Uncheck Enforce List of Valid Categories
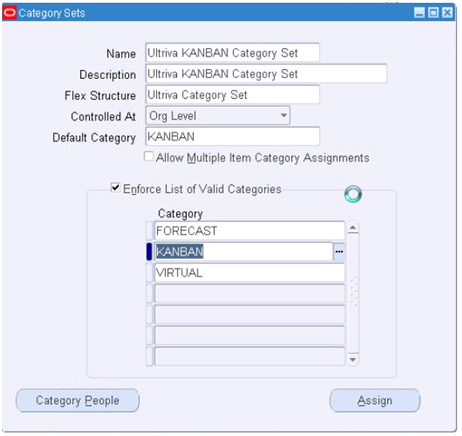Viewport: 462px width, 436px height. [115, 188]
